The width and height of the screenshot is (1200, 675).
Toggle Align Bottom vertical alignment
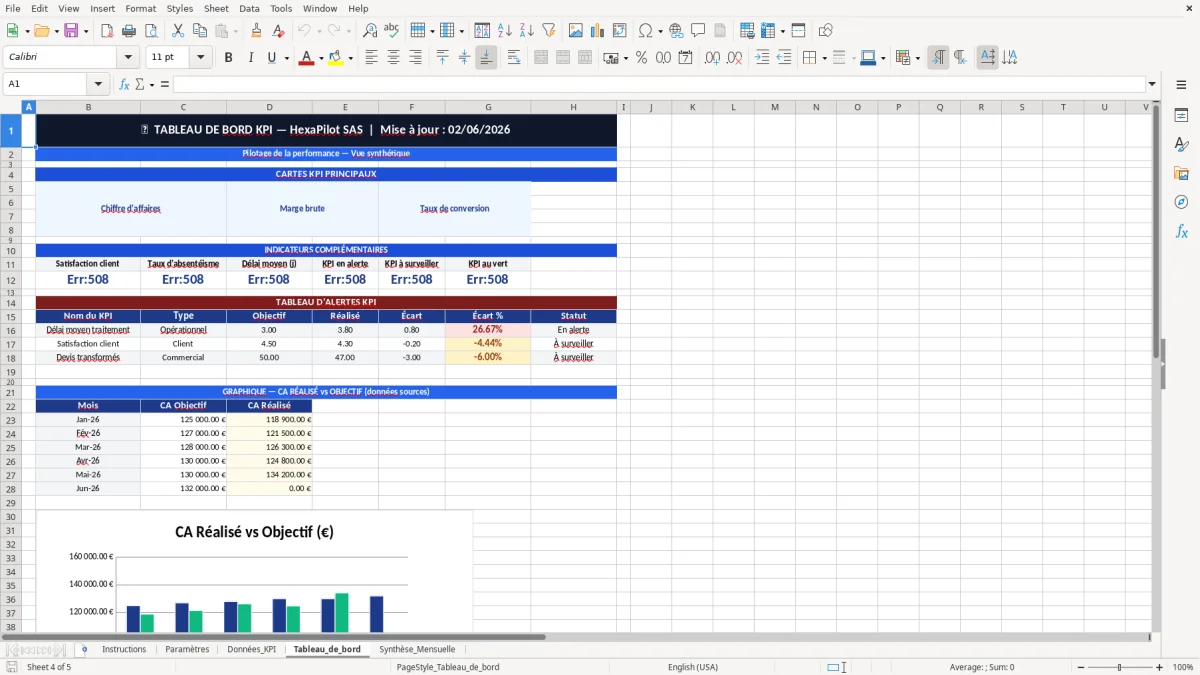point(486,58)
